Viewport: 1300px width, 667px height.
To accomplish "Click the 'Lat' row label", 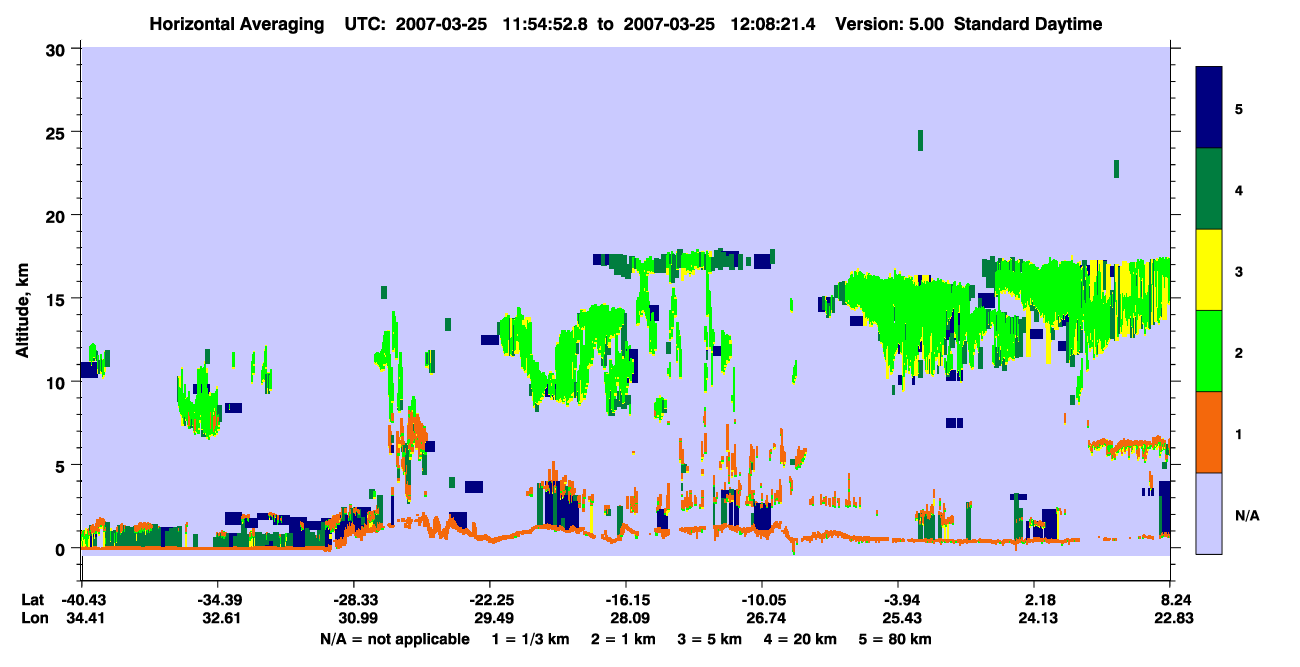I will click(x=32, y=600).
